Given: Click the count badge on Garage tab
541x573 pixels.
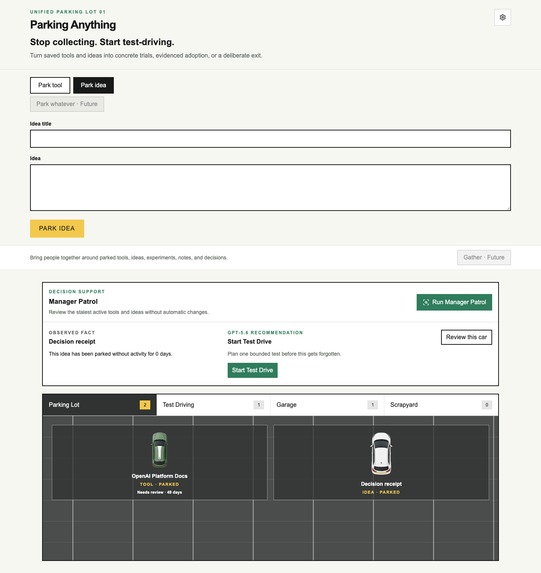Looking at the screenshot, I should [x=372, y=405].
